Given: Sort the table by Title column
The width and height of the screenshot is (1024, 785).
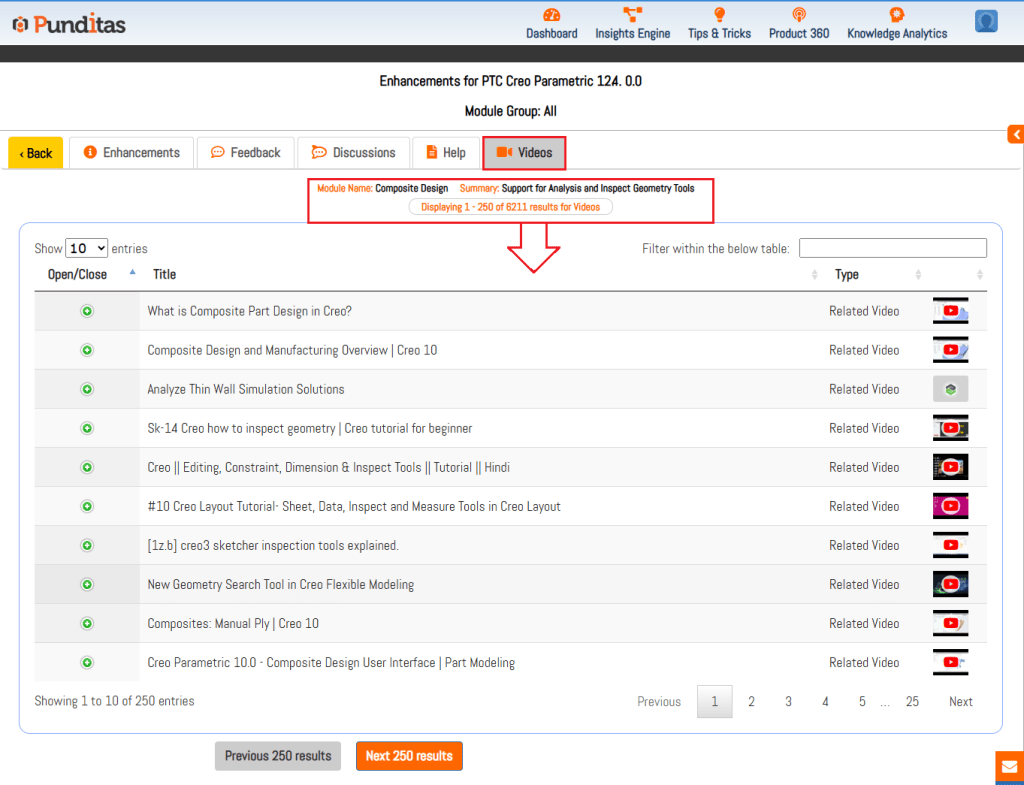Looking at the screenshot, I should pyautogui.click(x=164, y=274).
